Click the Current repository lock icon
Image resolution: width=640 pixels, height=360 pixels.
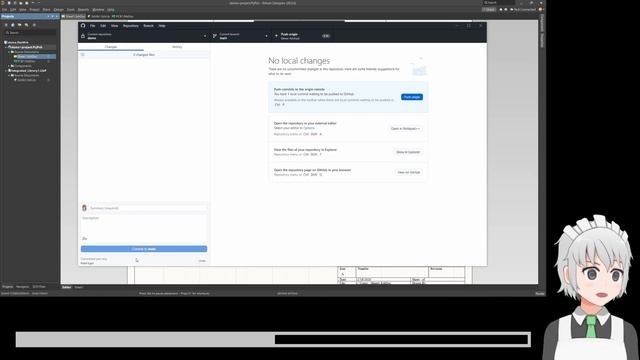click(83, 36)
